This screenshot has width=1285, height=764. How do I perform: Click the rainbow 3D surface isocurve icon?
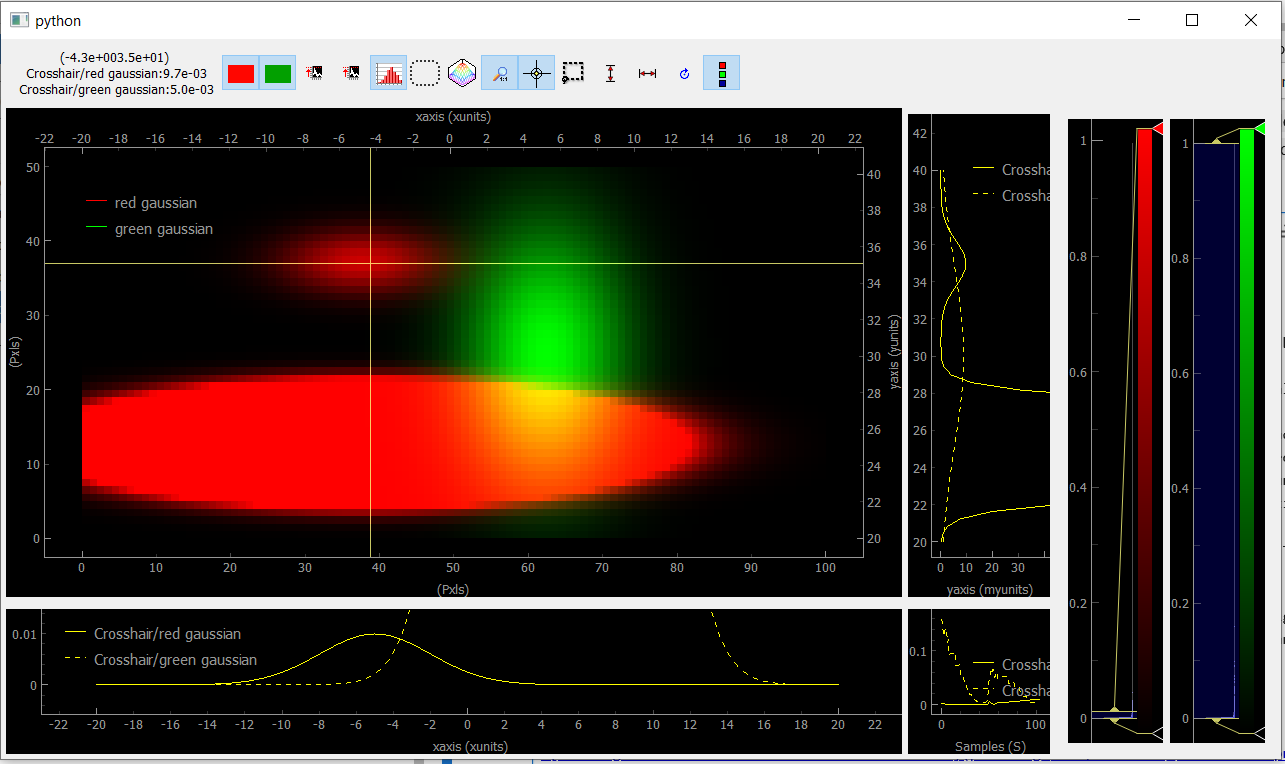pyautogui.click(x=462, y=73)
